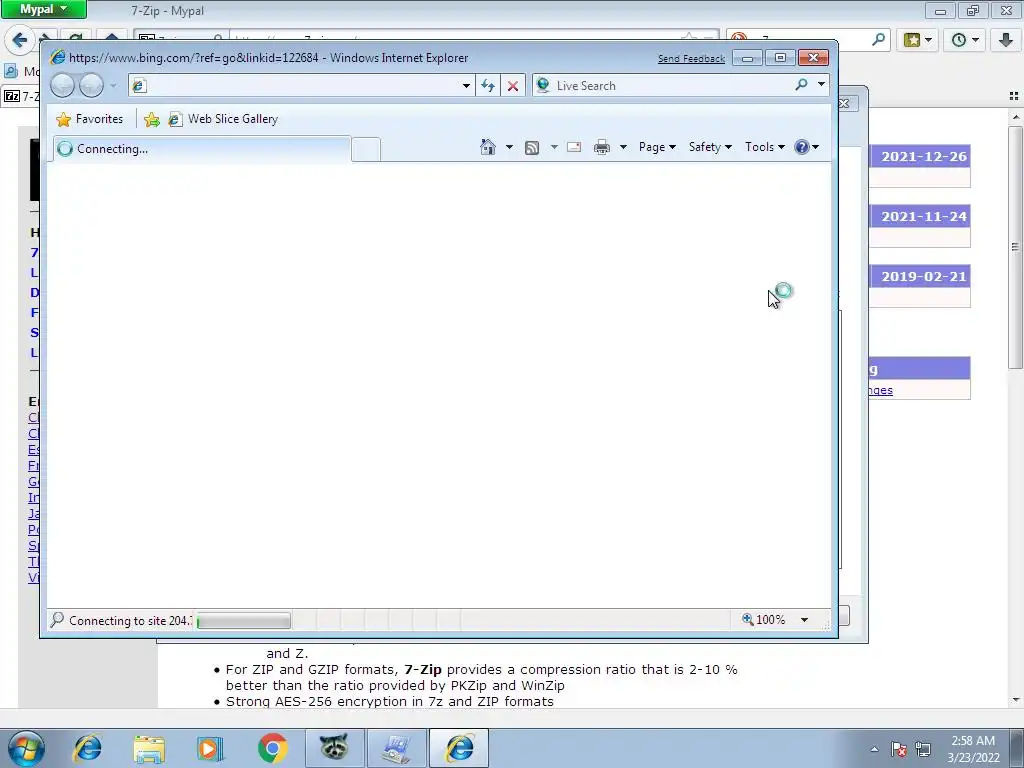Select the Connecting... tab

point(202,149)
